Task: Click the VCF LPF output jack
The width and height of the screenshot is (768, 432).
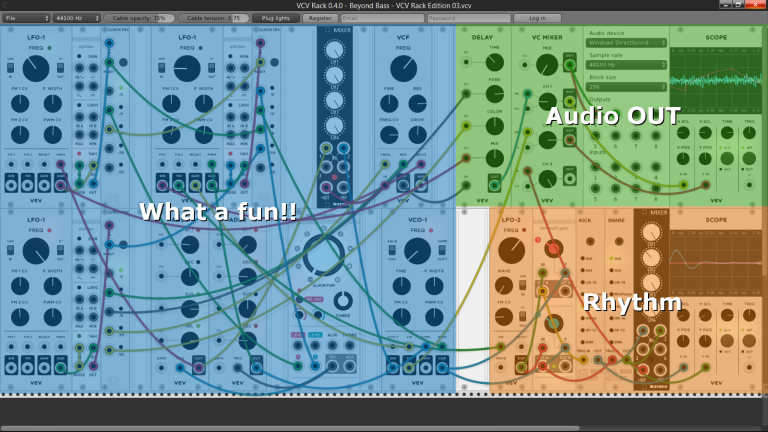Action: 403,185
